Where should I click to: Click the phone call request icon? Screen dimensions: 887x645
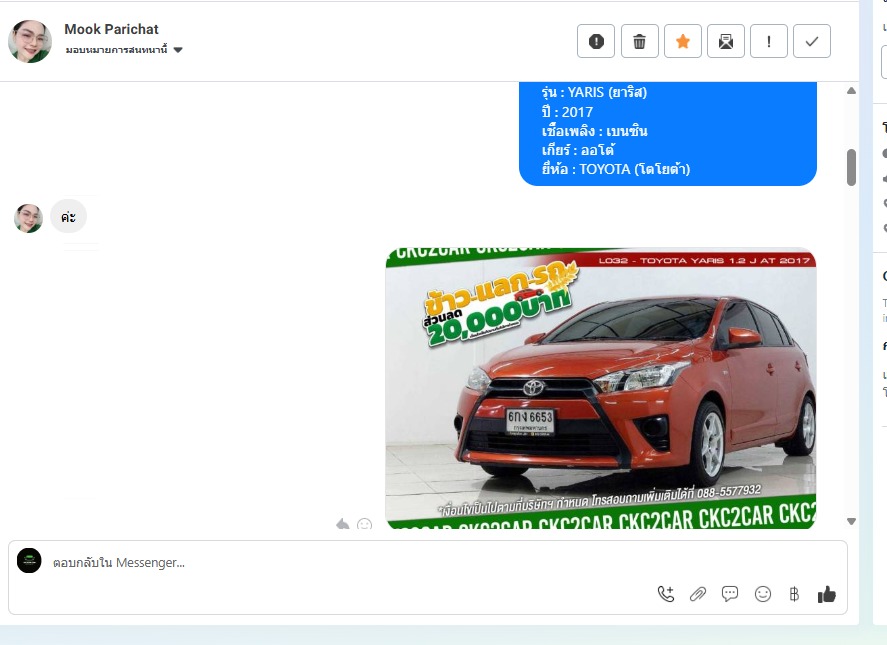coord(666,594)
